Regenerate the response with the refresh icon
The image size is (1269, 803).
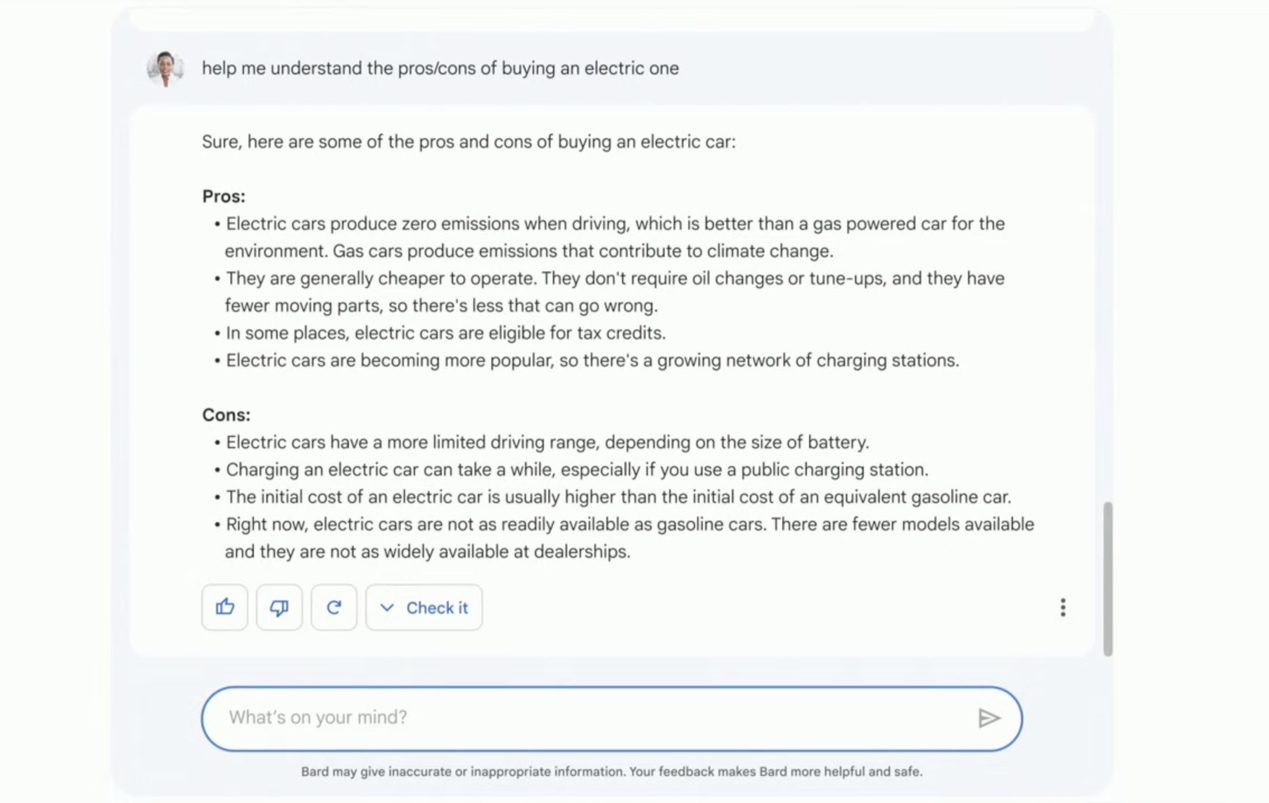(x=334, y=607)
